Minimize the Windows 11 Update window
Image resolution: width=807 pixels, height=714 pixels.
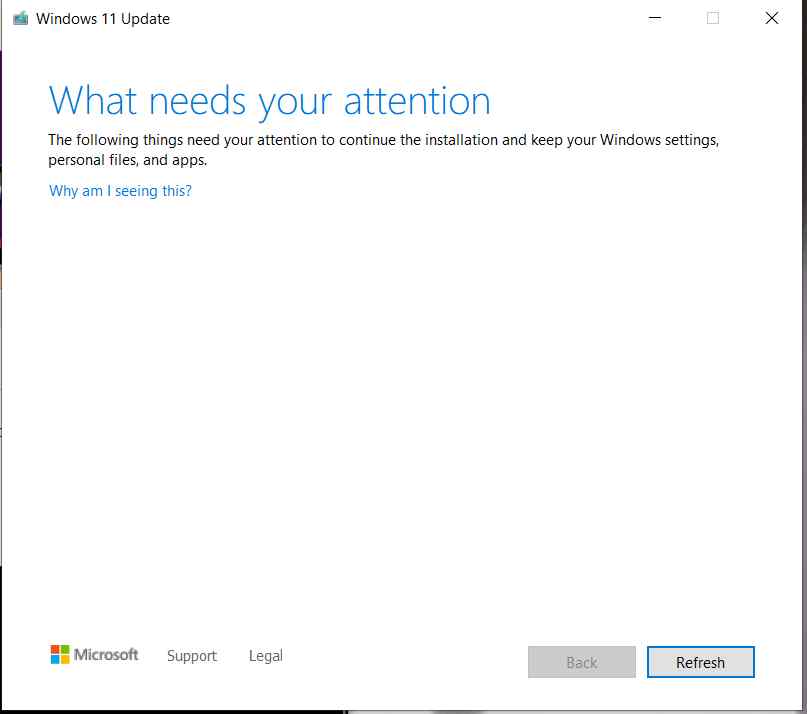[x=655, y=18]
